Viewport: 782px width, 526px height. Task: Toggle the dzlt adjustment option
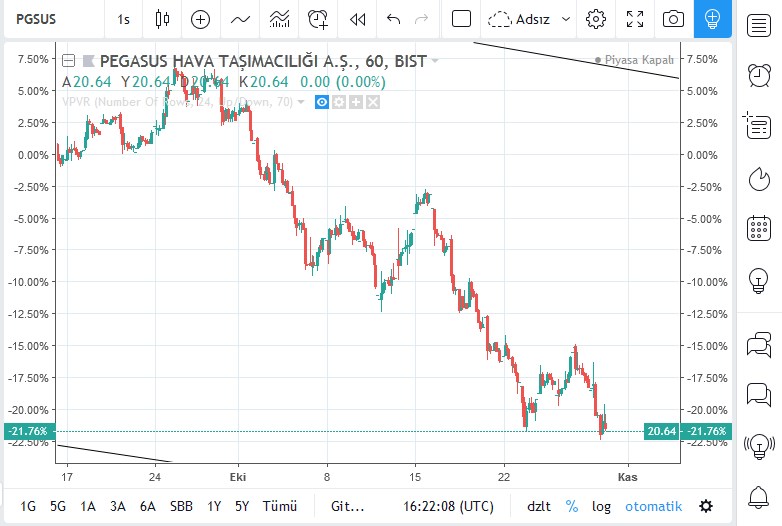click(539, 507)
